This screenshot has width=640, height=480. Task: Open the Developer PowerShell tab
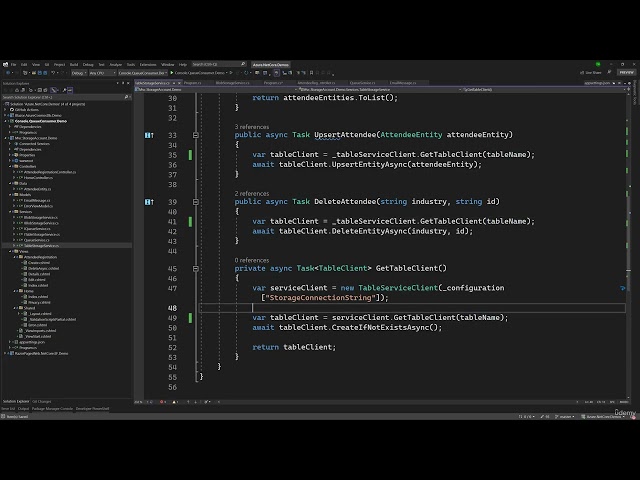point(92,409)
